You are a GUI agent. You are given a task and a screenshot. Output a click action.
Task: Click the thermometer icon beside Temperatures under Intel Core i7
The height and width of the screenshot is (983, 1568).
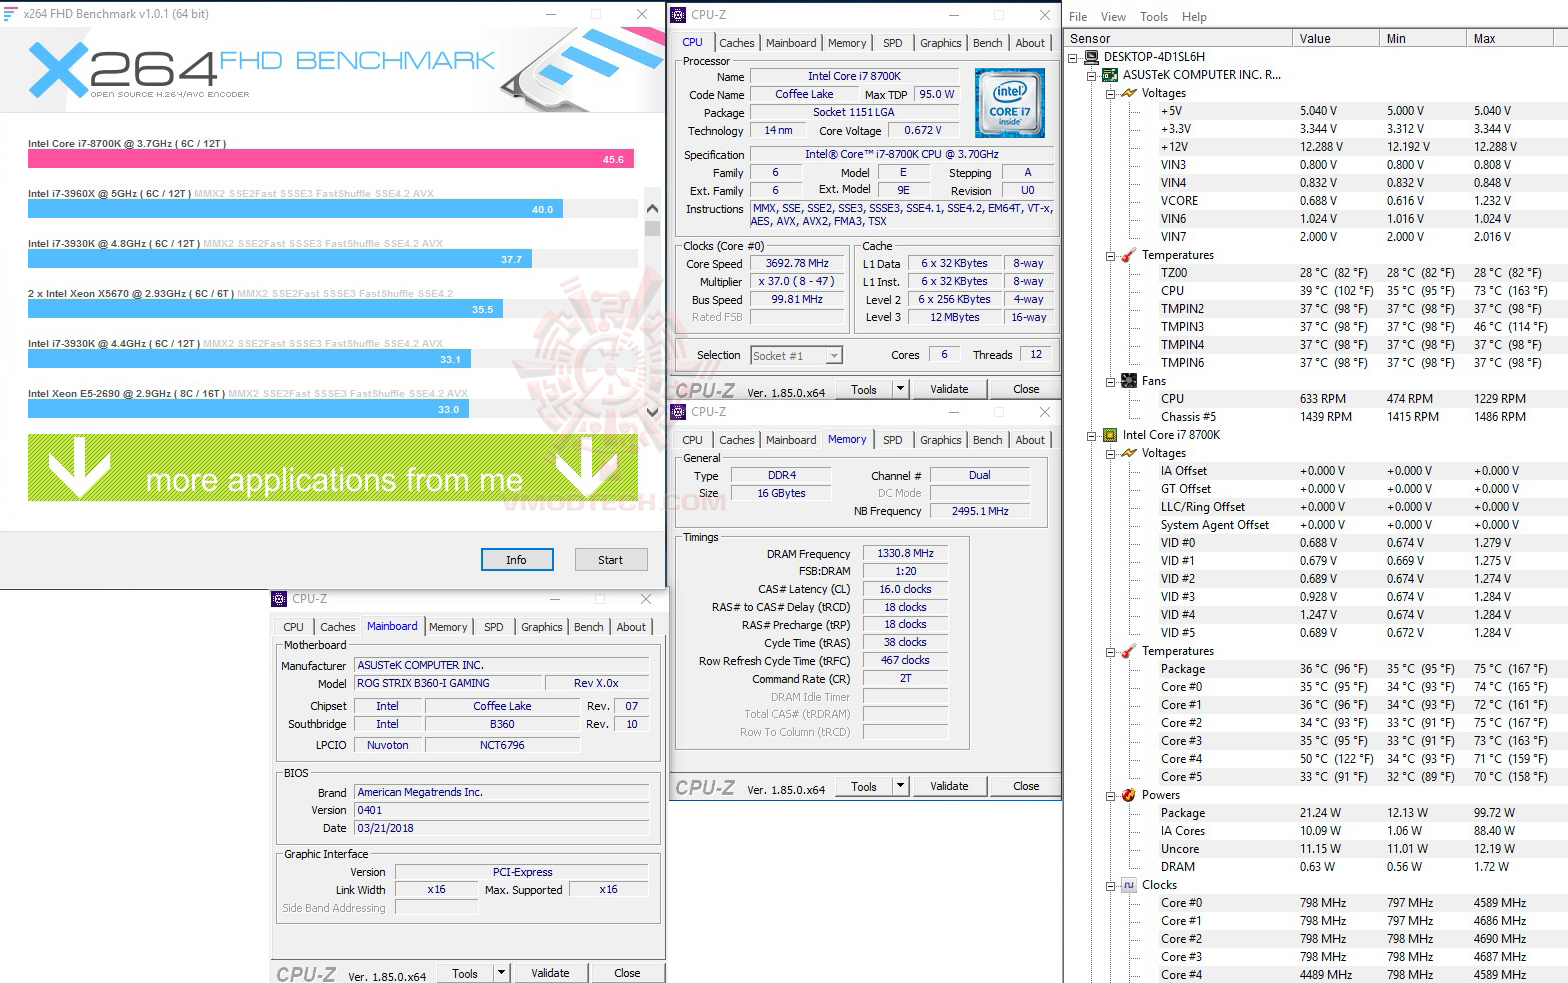click(x=1129, y=651)
